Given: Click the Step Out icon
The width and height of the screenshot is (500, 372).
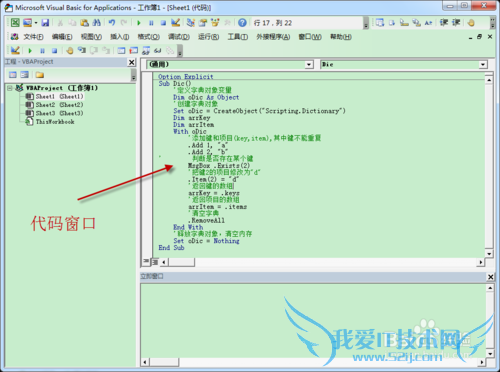Looking at the screenshot, I should pyautogui.click(x=106, y=50).
